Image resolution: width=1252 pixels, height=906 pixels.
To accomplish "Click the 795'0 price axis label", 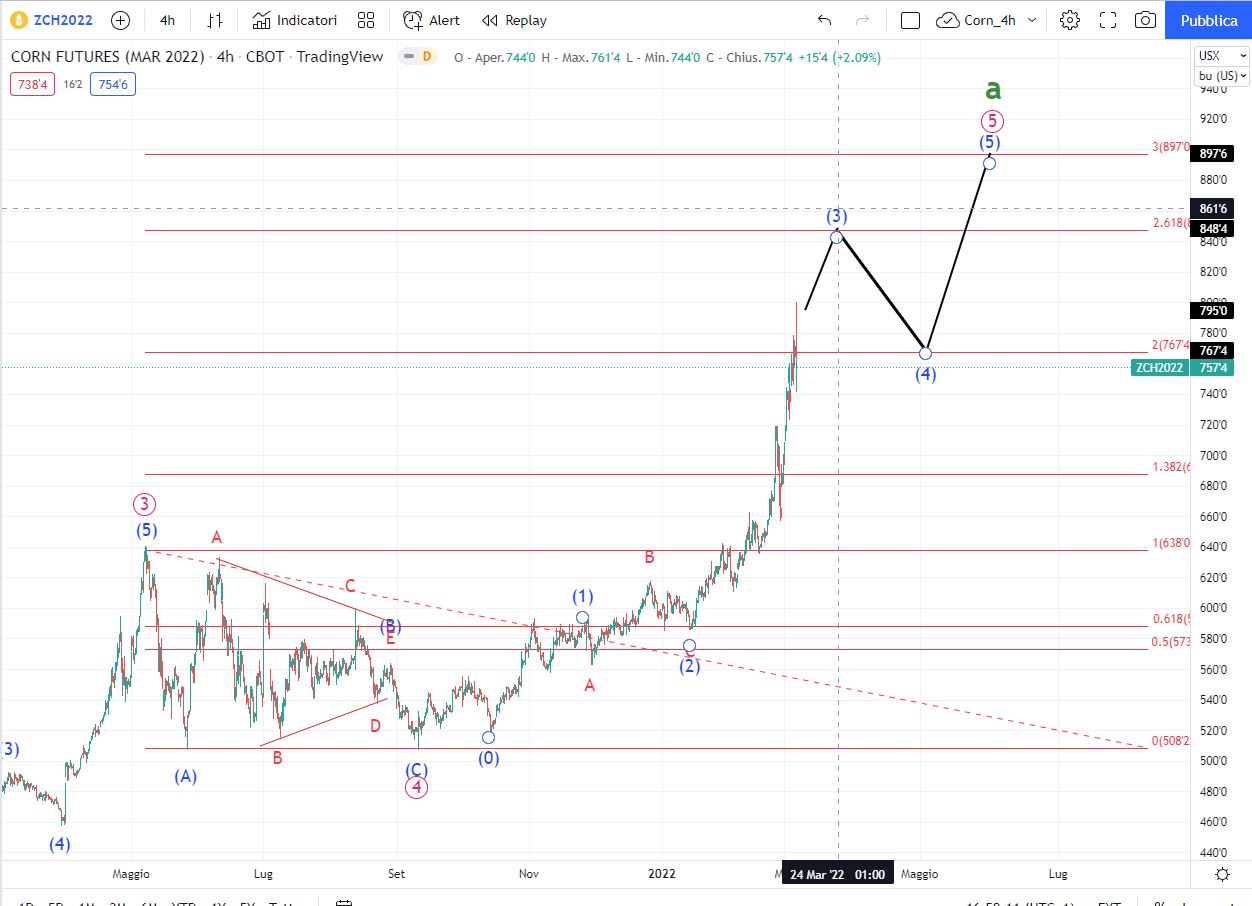I will 1212,310.
